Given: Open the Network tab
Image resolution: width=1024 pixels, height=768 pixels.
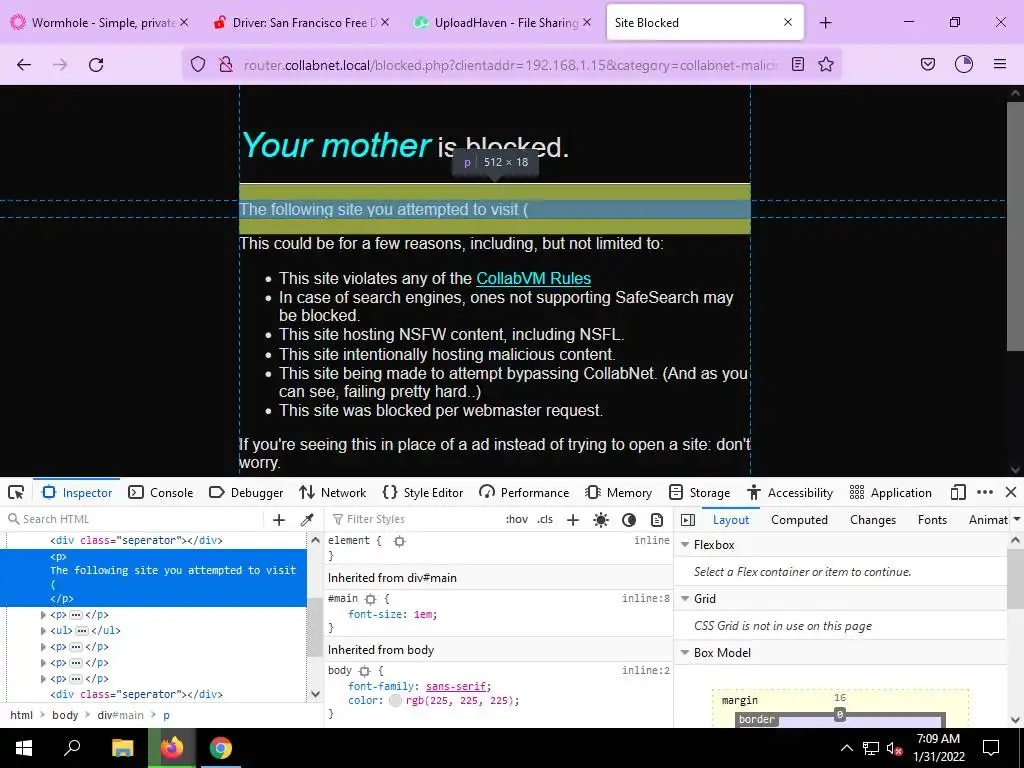Looking at the screenshot, I should click(x=332, y=492).
